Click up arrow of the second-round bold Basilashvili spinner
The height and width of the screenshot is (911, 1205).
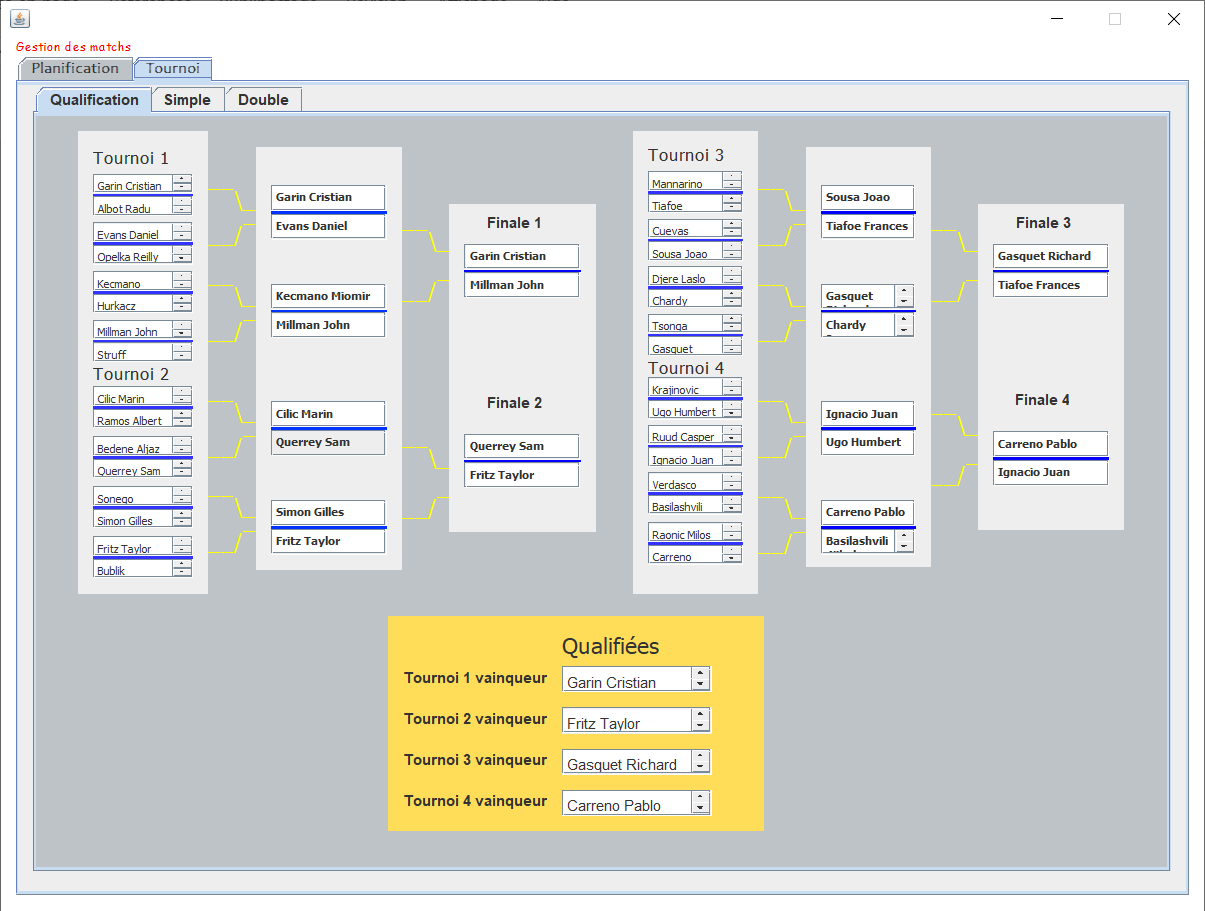[x=904, y=535]
